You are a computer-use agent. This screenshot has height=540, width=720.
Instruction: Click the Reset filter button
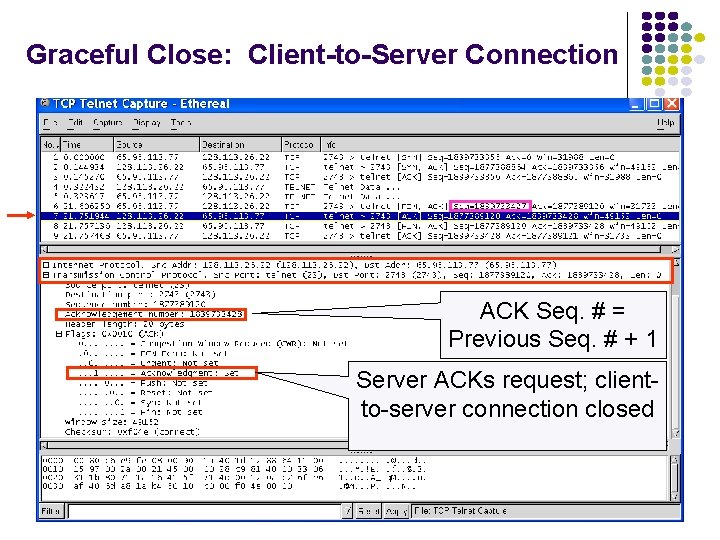pyautogui.click(x=368, y=511)
